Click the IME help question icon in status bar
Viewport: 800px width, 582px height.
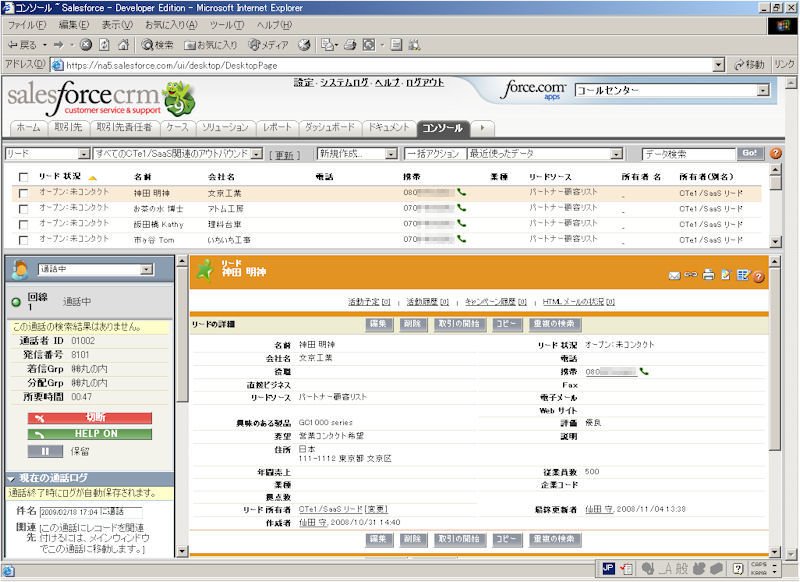coord(738,568)
